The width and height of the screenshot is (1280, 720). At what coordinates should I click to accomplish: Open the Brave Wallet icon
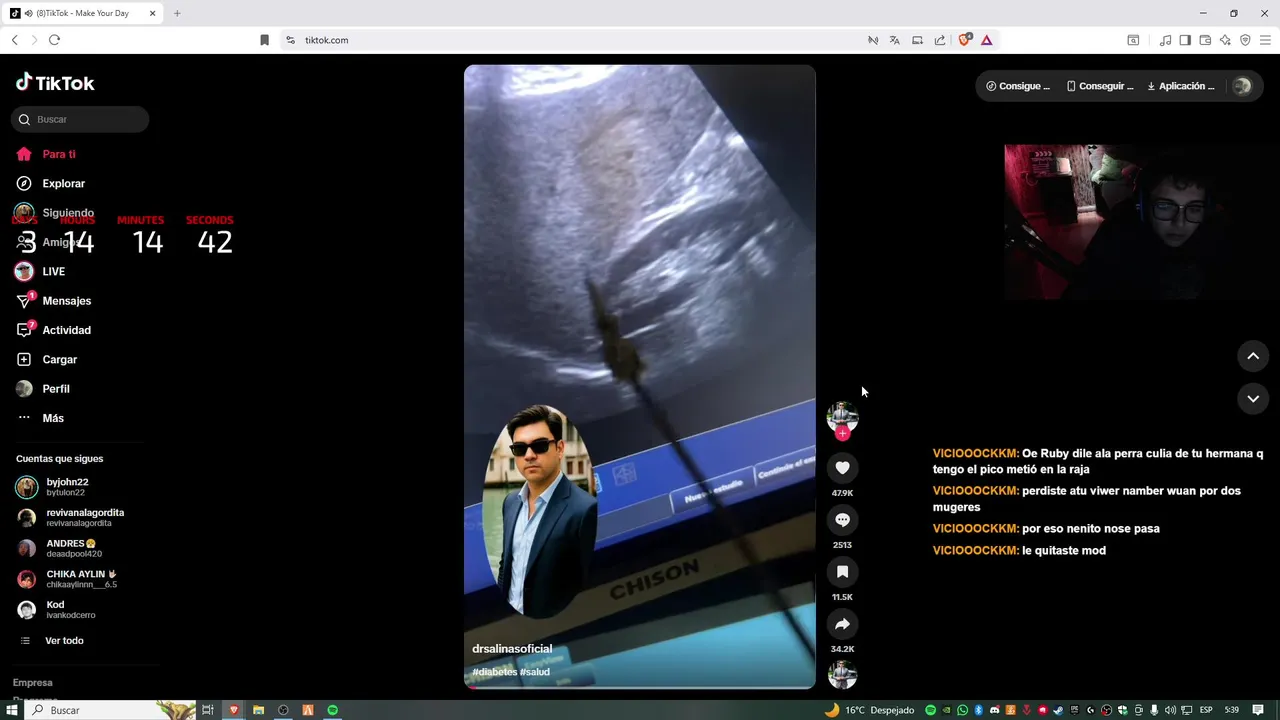1205,40
